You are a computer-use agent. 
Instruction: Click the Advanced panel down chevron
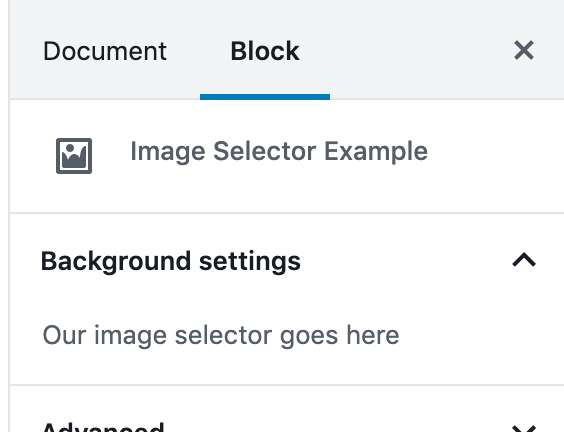[x=524, y=428]
